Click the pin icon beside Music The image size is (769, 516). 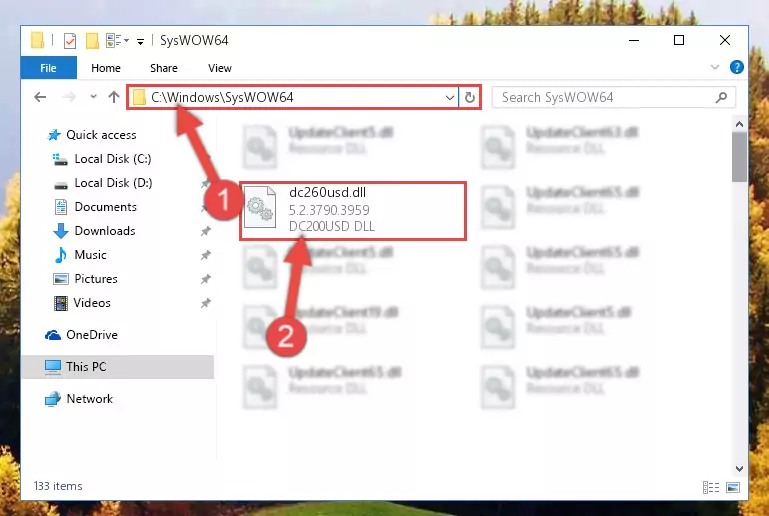click(205, 255)
